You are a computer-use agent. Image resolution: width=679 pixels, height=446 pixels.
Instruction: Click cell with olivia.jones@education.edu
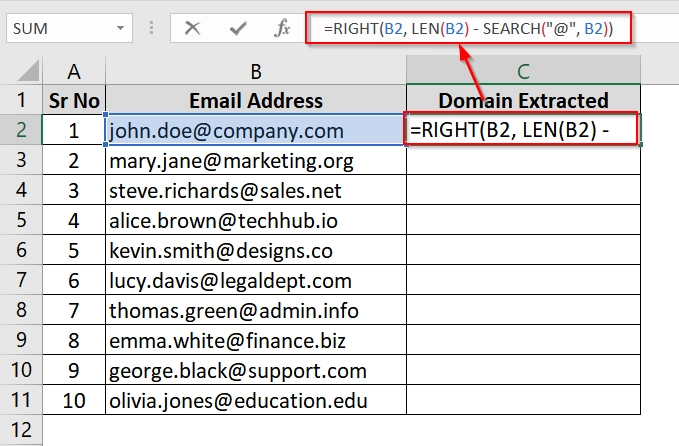point(256,400)
